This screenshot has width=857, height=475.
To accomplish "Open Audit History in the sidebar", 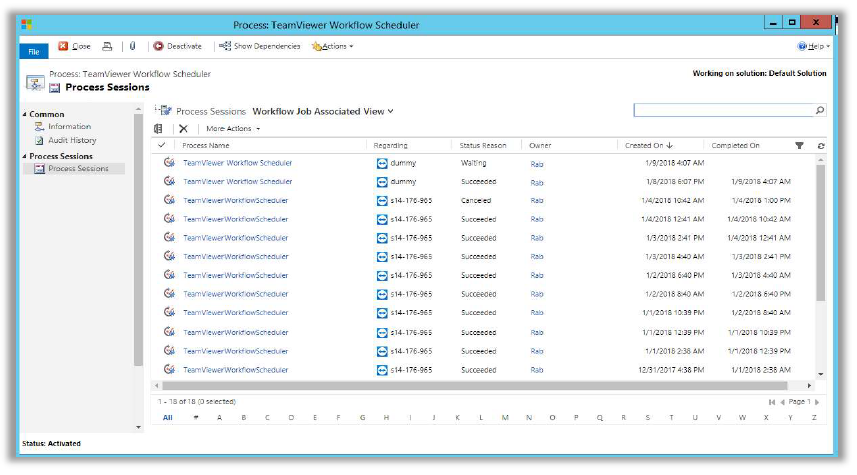I will point(72,140).
